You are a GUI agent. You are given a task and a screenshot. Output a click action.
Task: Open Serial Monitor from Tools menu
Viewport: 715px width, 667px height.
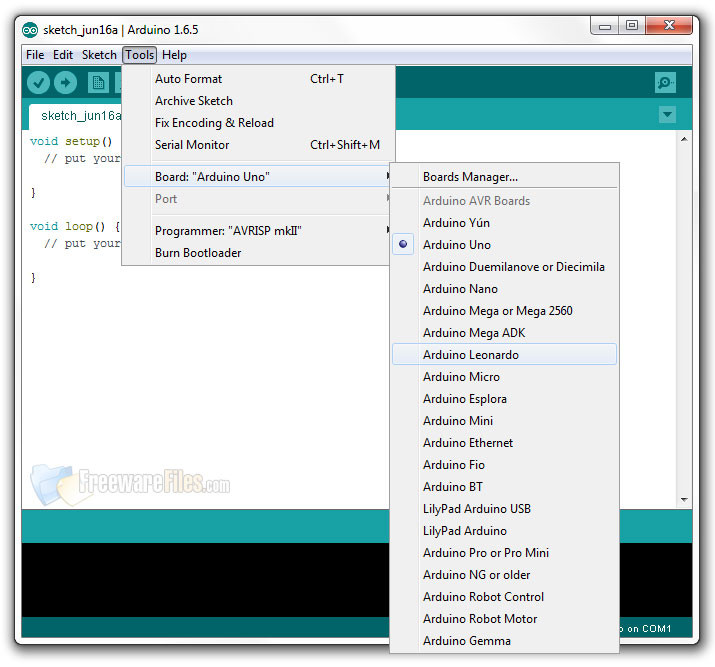(257, 145)
